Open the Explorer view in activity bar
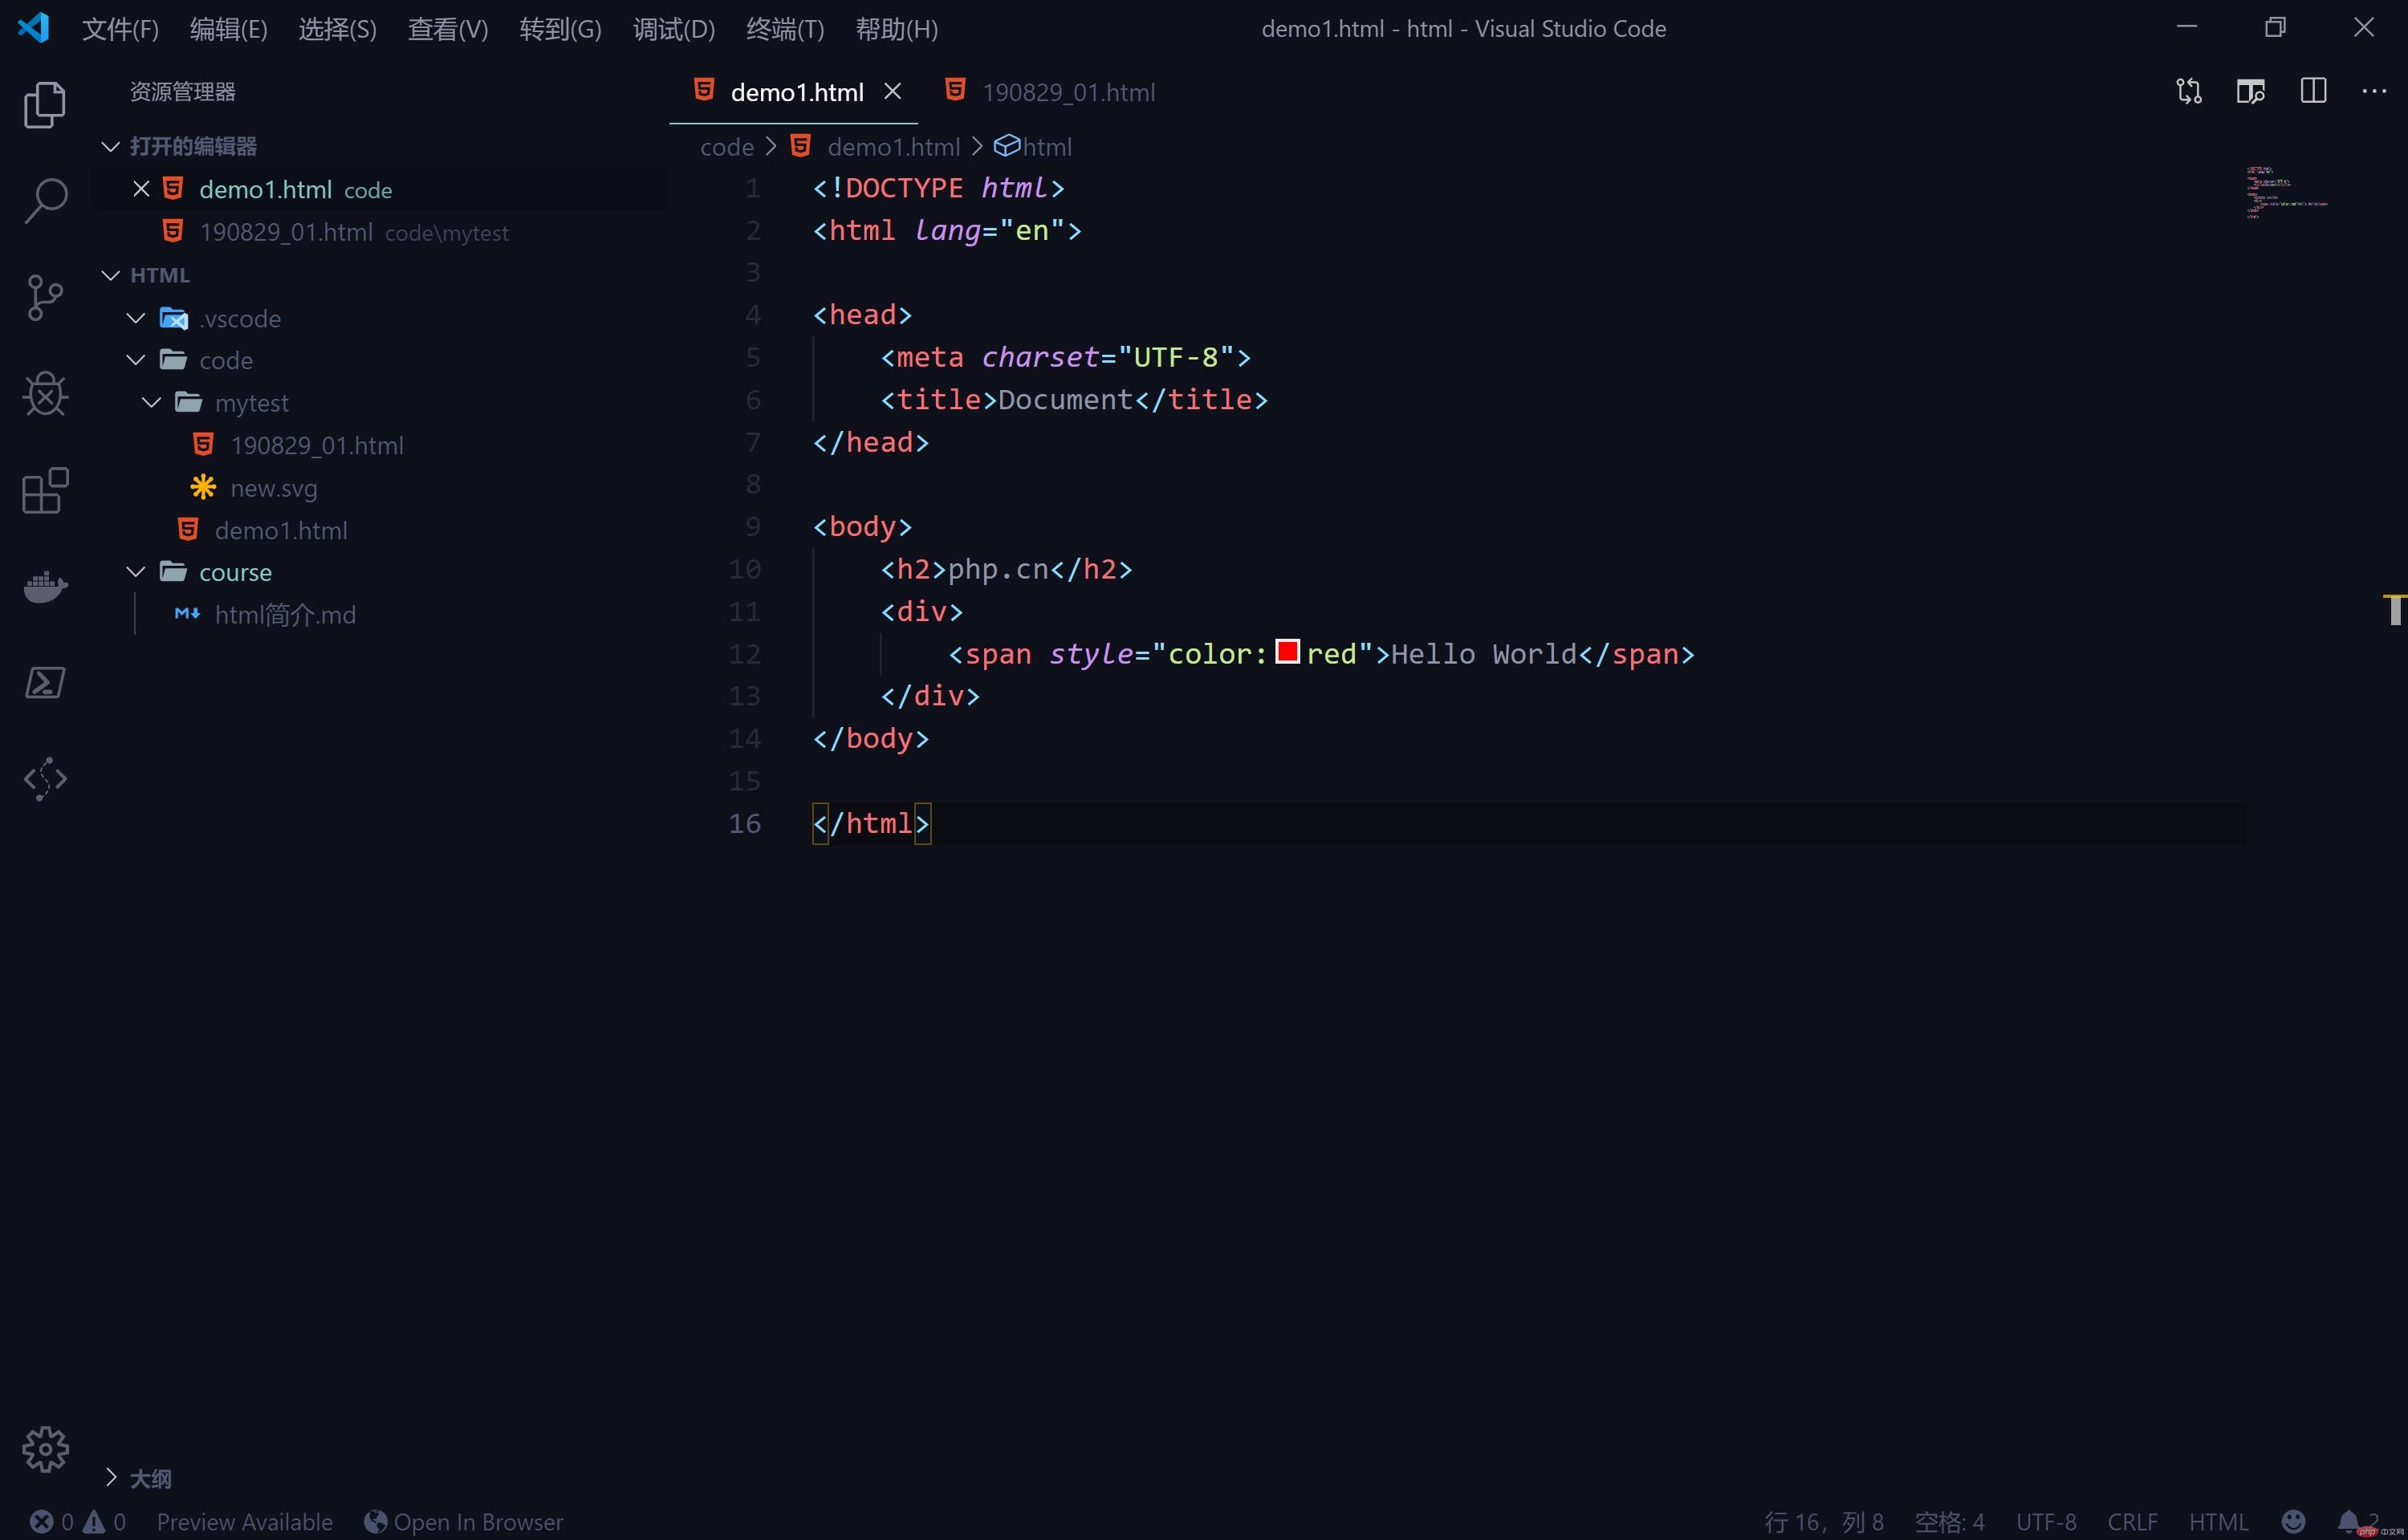Image resolution: width=2408 pixels, height=1540 pixels. click(44, 105)
